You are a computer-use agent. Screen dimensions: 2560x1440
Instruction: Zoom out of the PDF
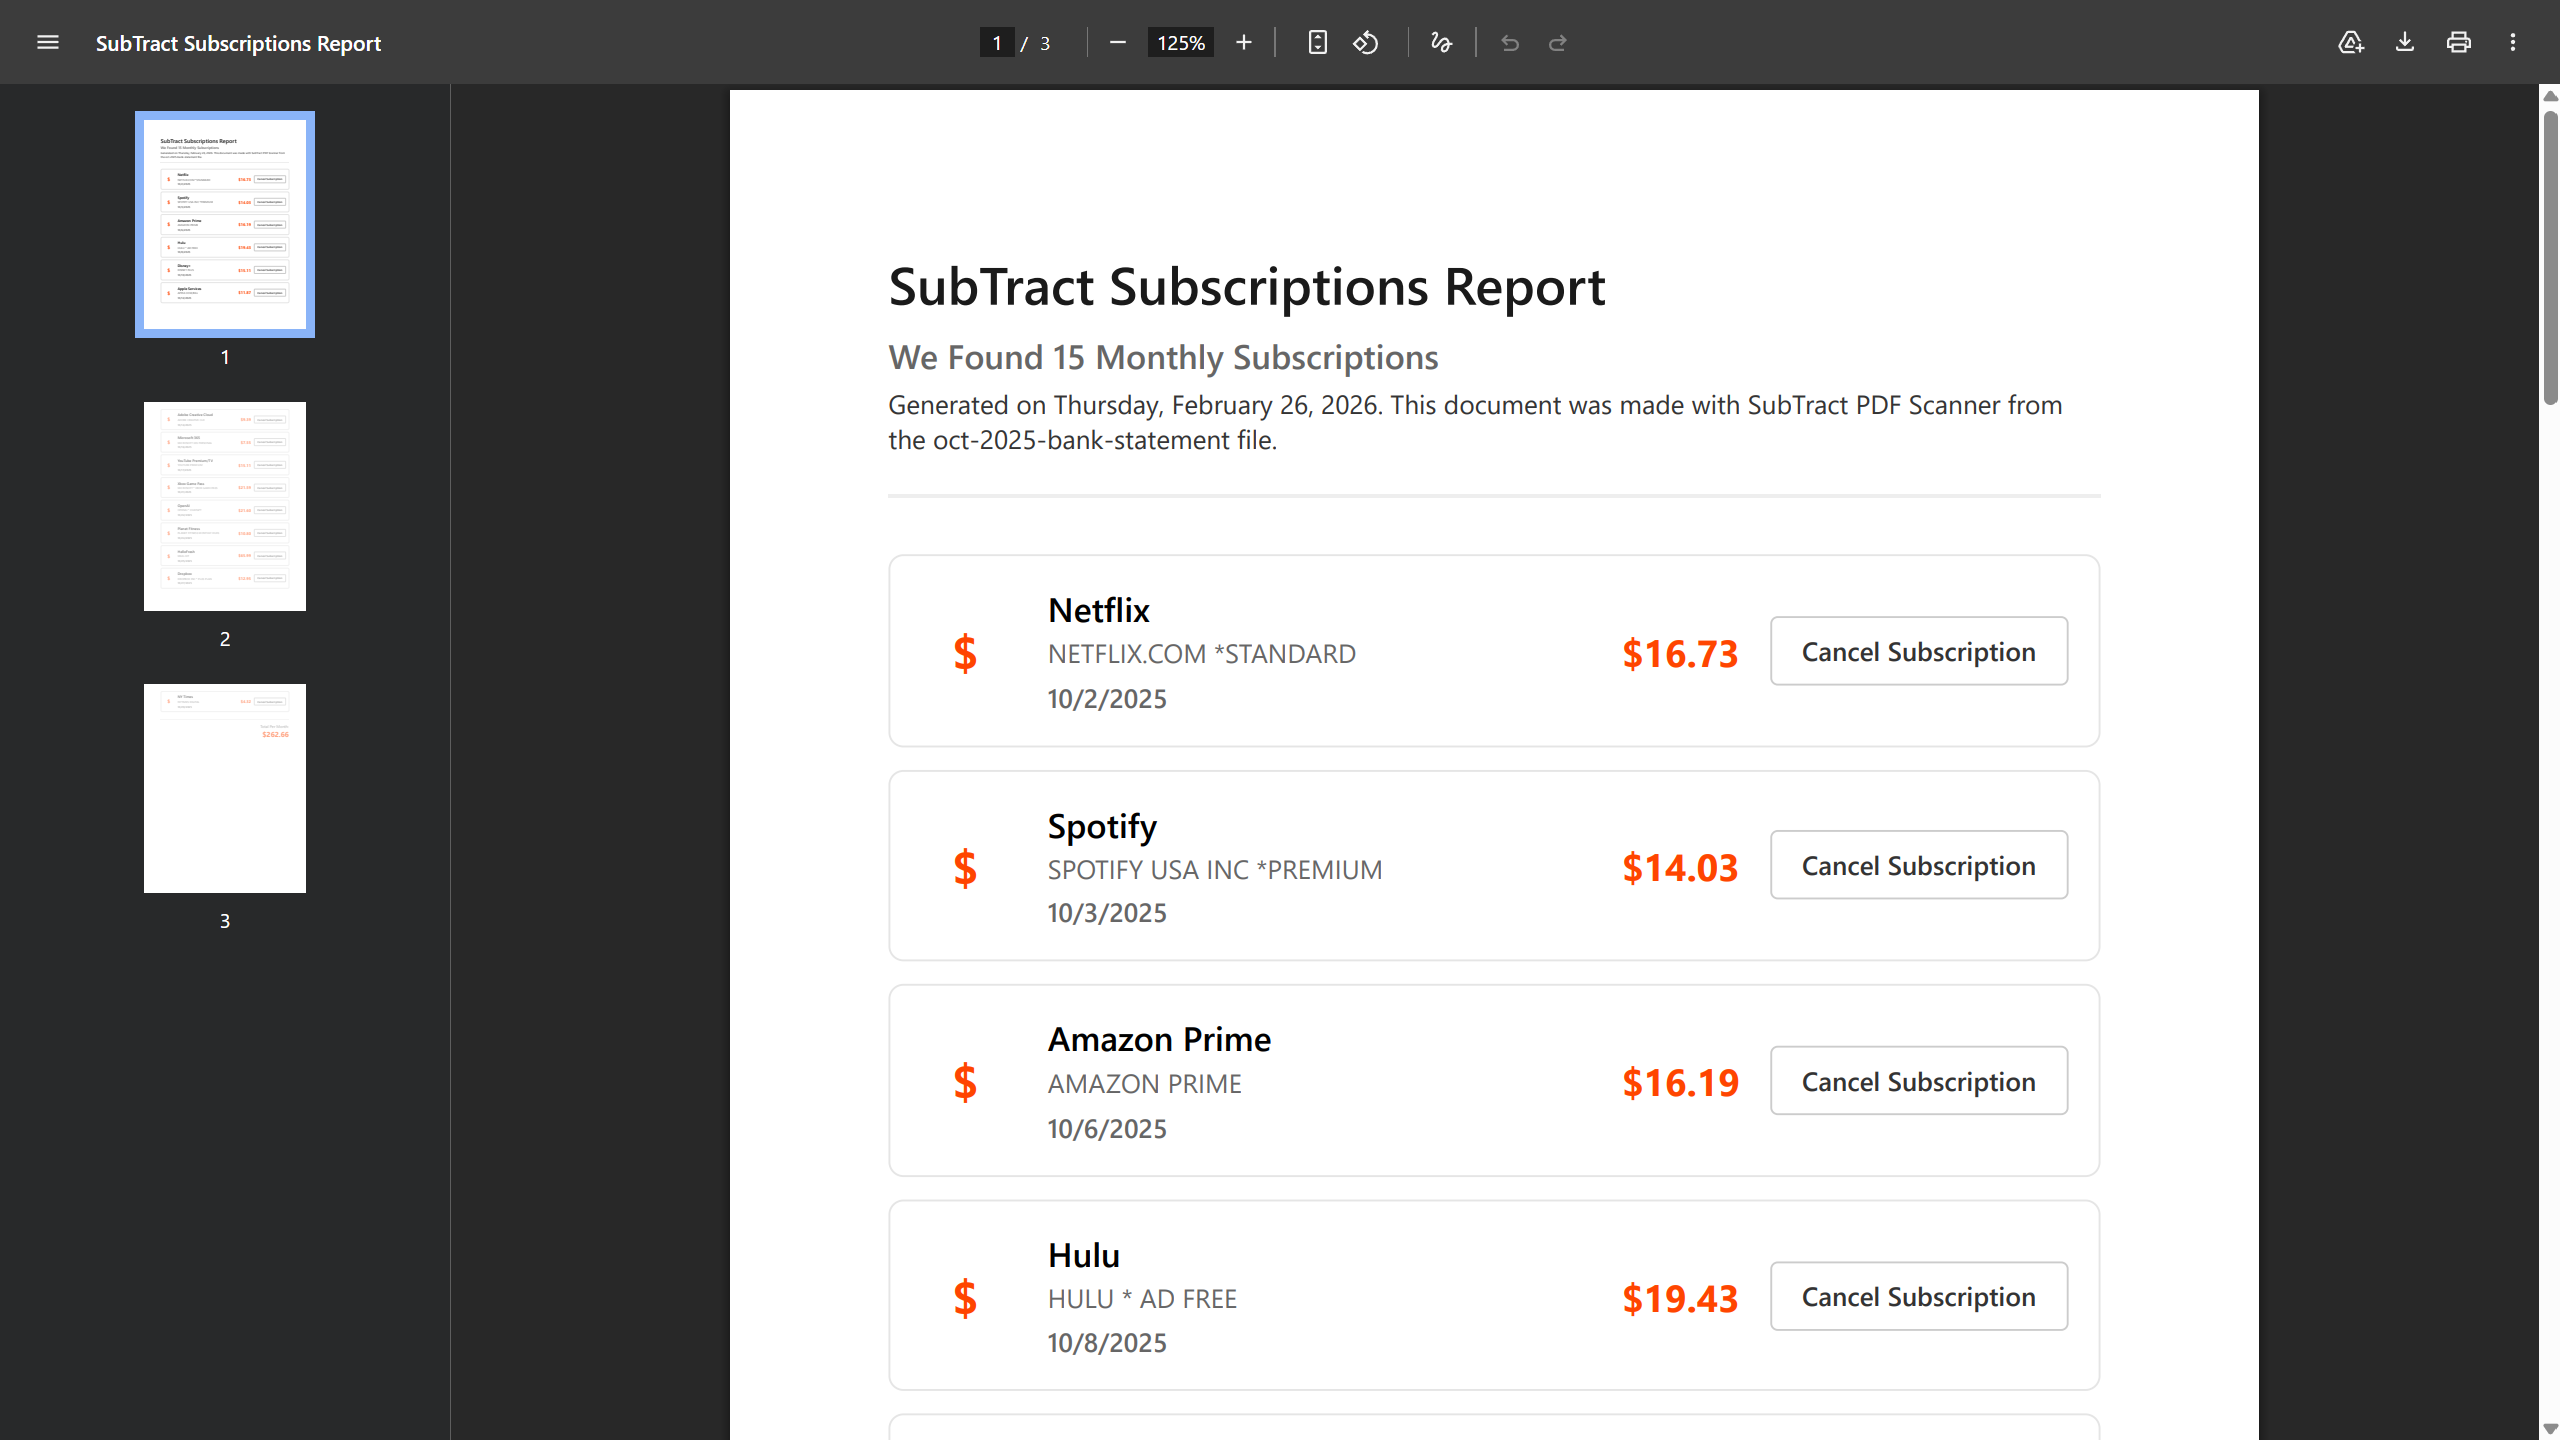click(x=1118, y=42)
